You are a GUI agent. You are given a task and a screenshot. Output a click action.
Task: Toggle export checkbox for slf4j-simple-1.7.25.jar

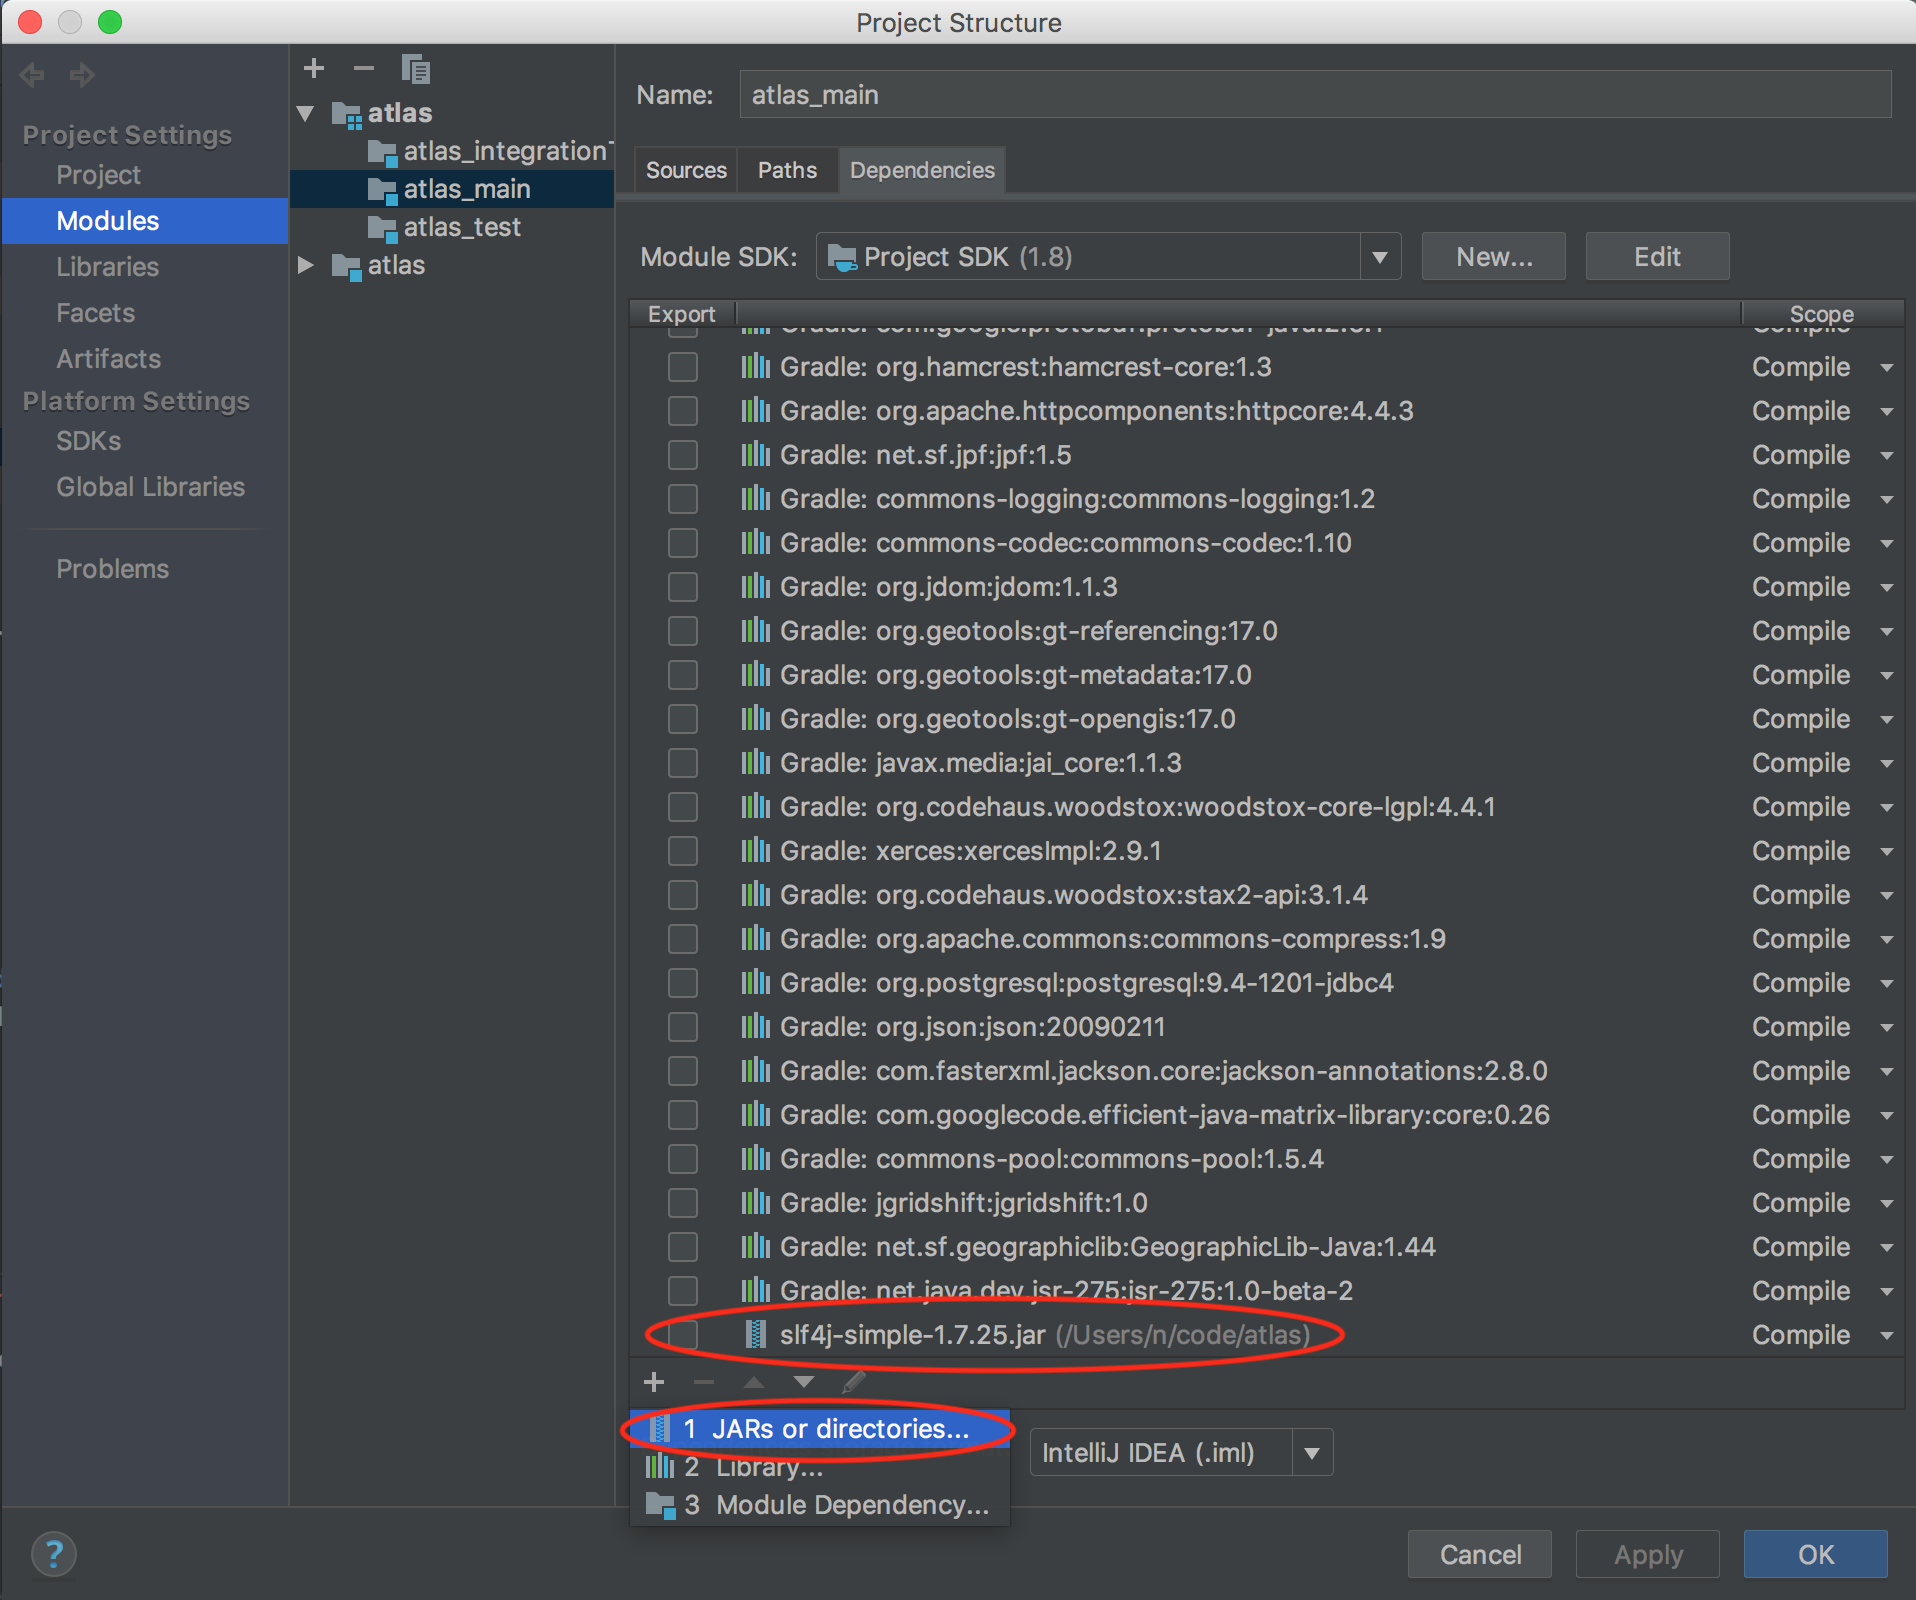pos(683,1335)
